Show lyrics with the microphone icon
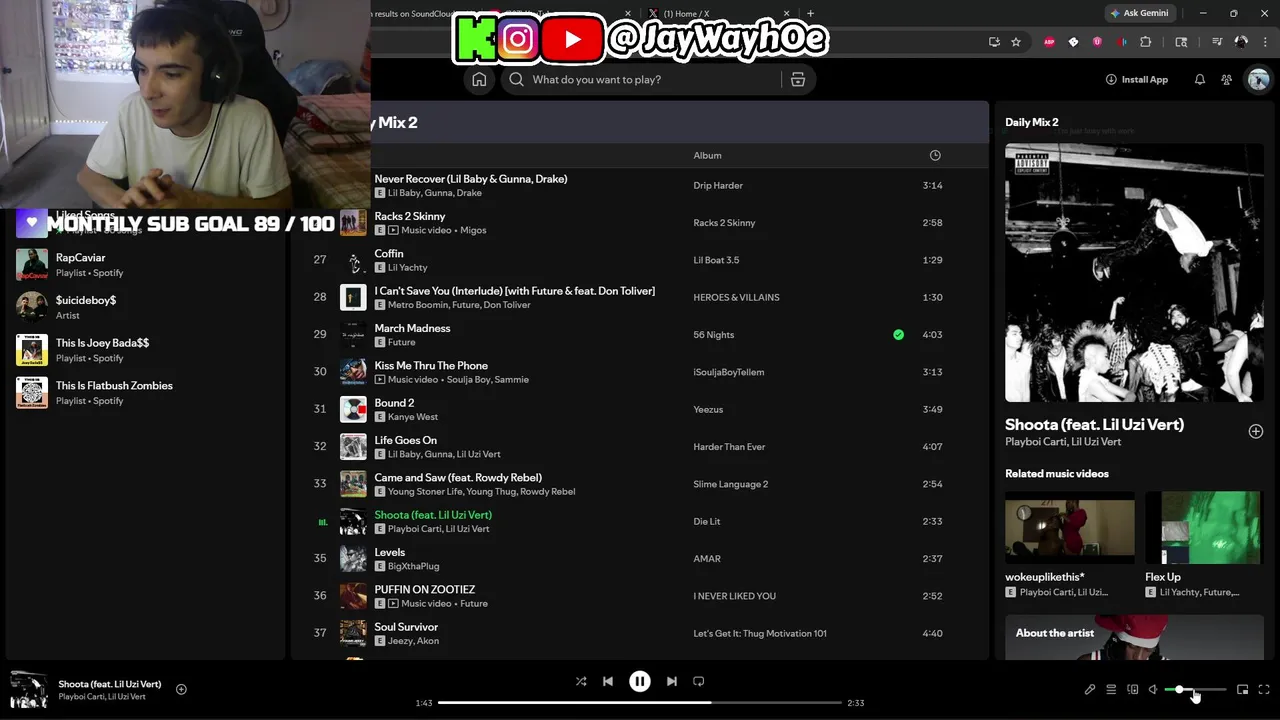1280x720 pixels. click(1090, 689)
